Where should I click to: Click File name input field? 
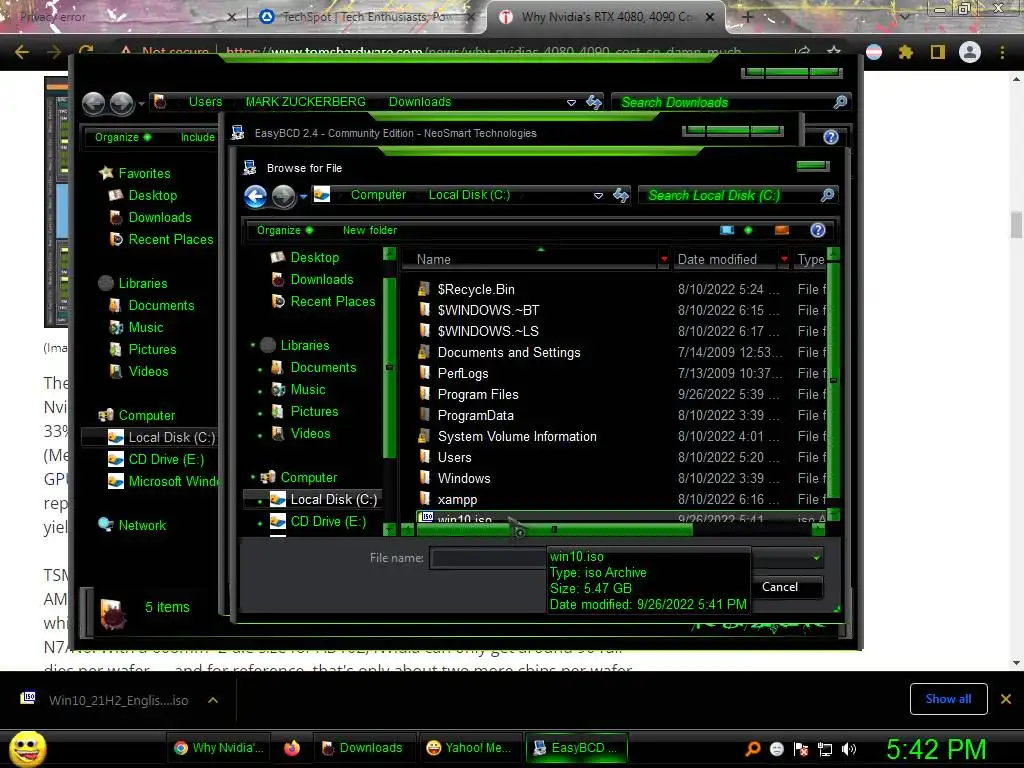point(488,558)
